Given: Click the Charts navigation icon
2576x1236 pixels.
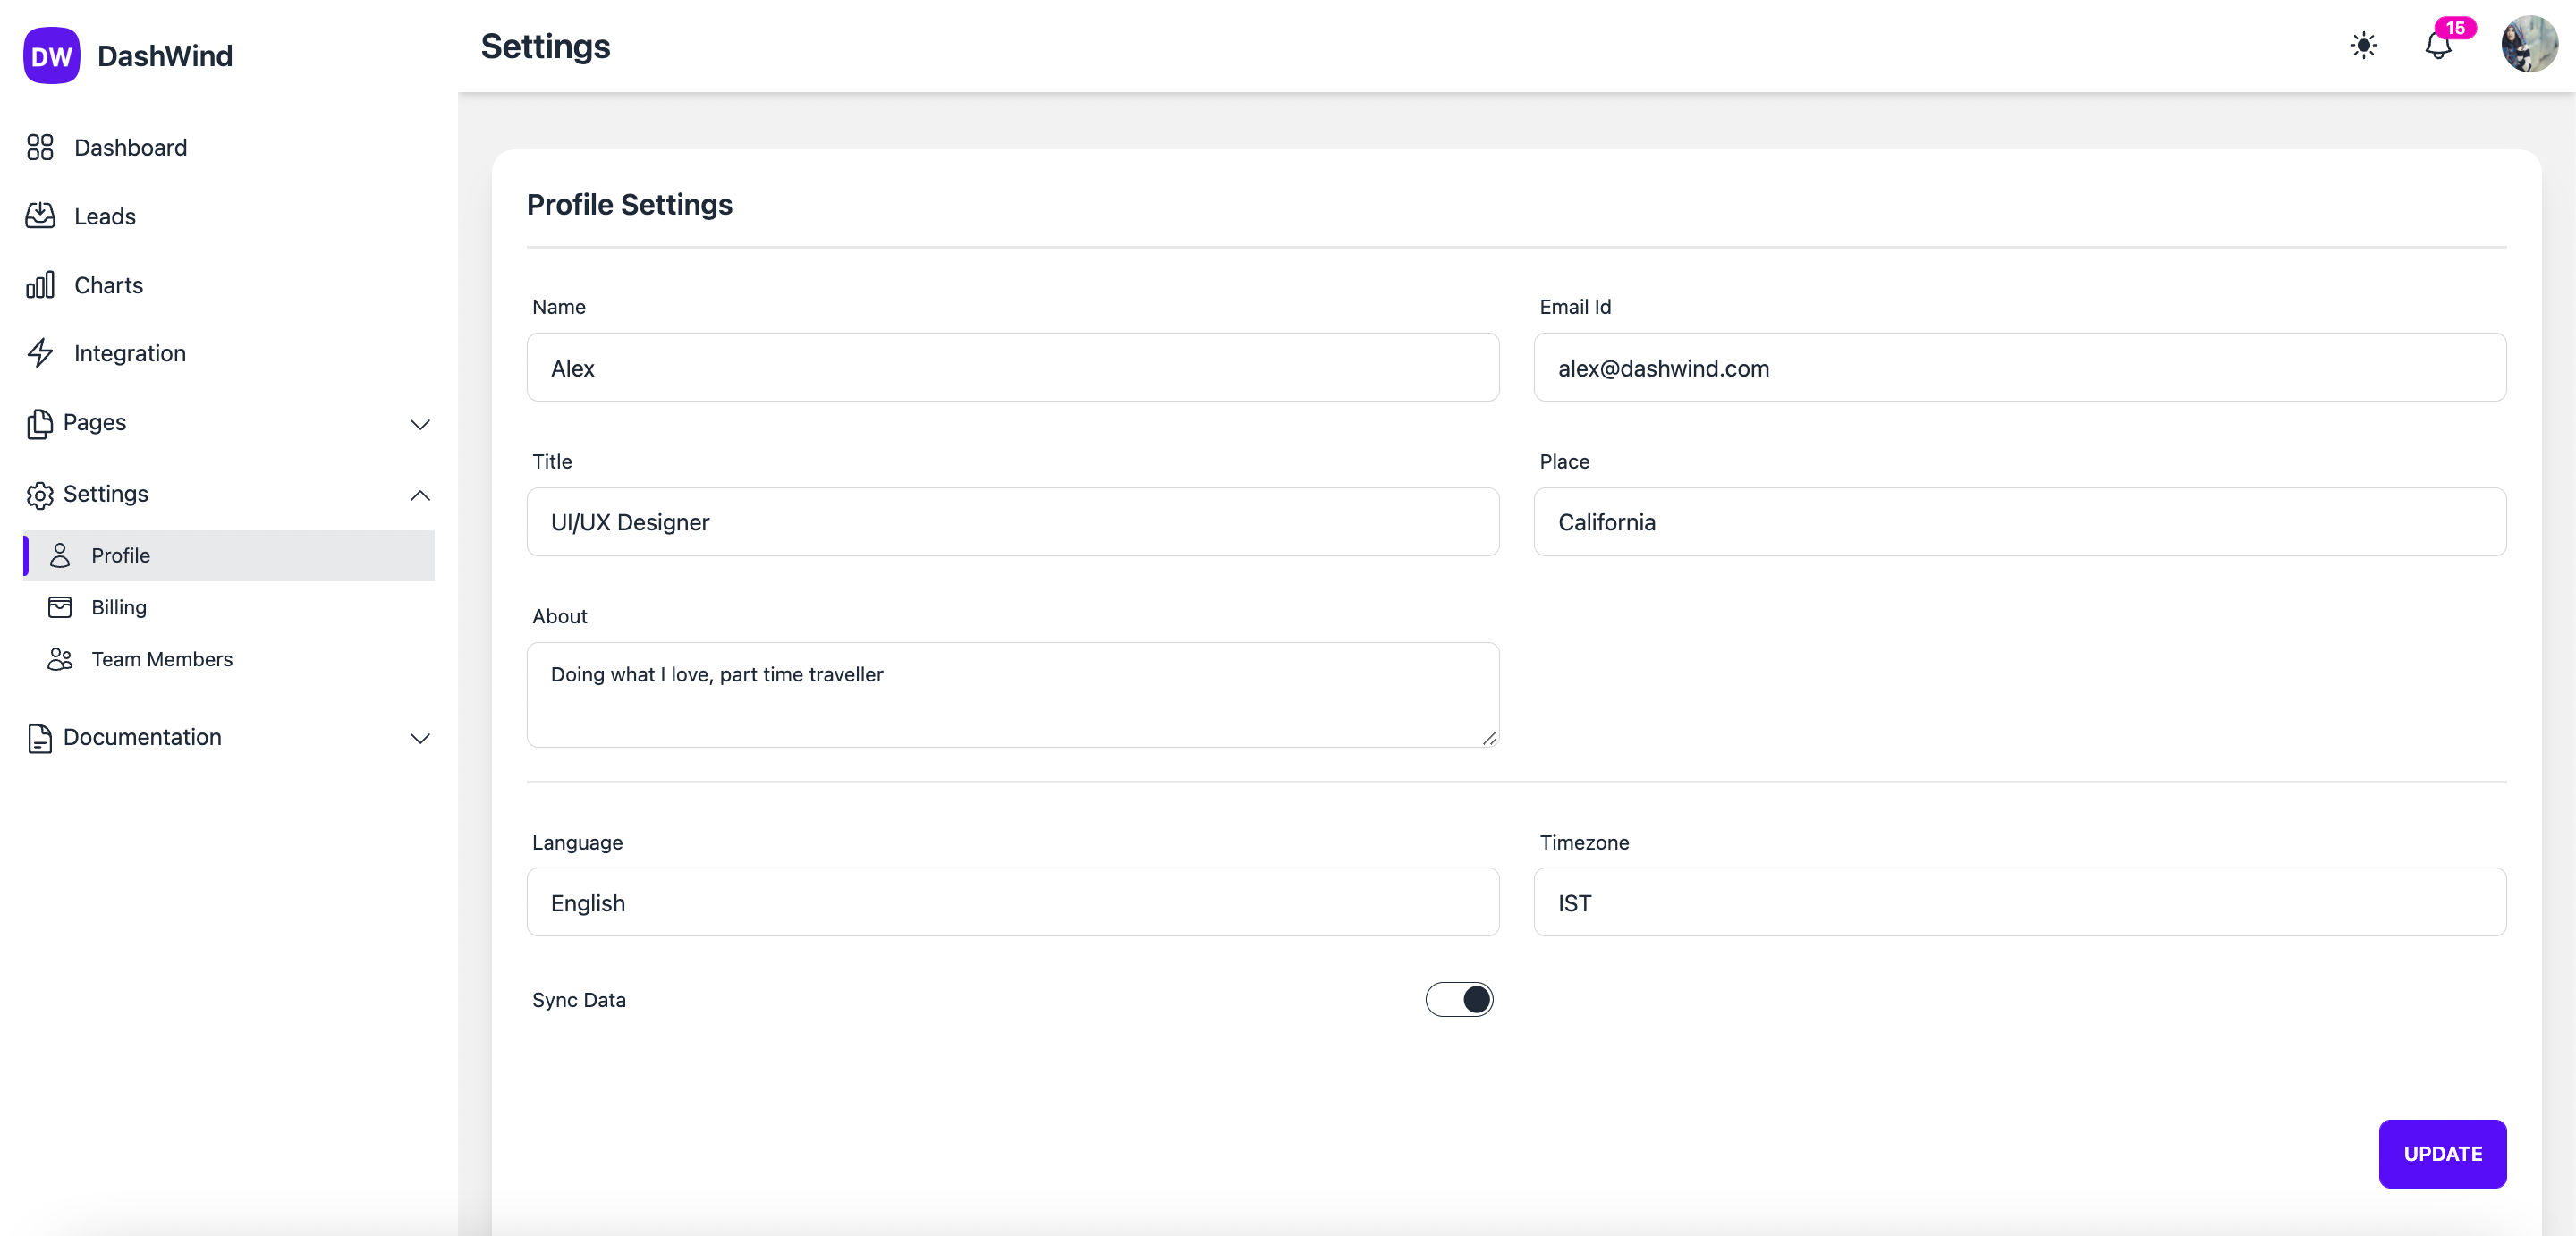Looking at the screenshot, I should pyautogui.click(x=39, y=283).
